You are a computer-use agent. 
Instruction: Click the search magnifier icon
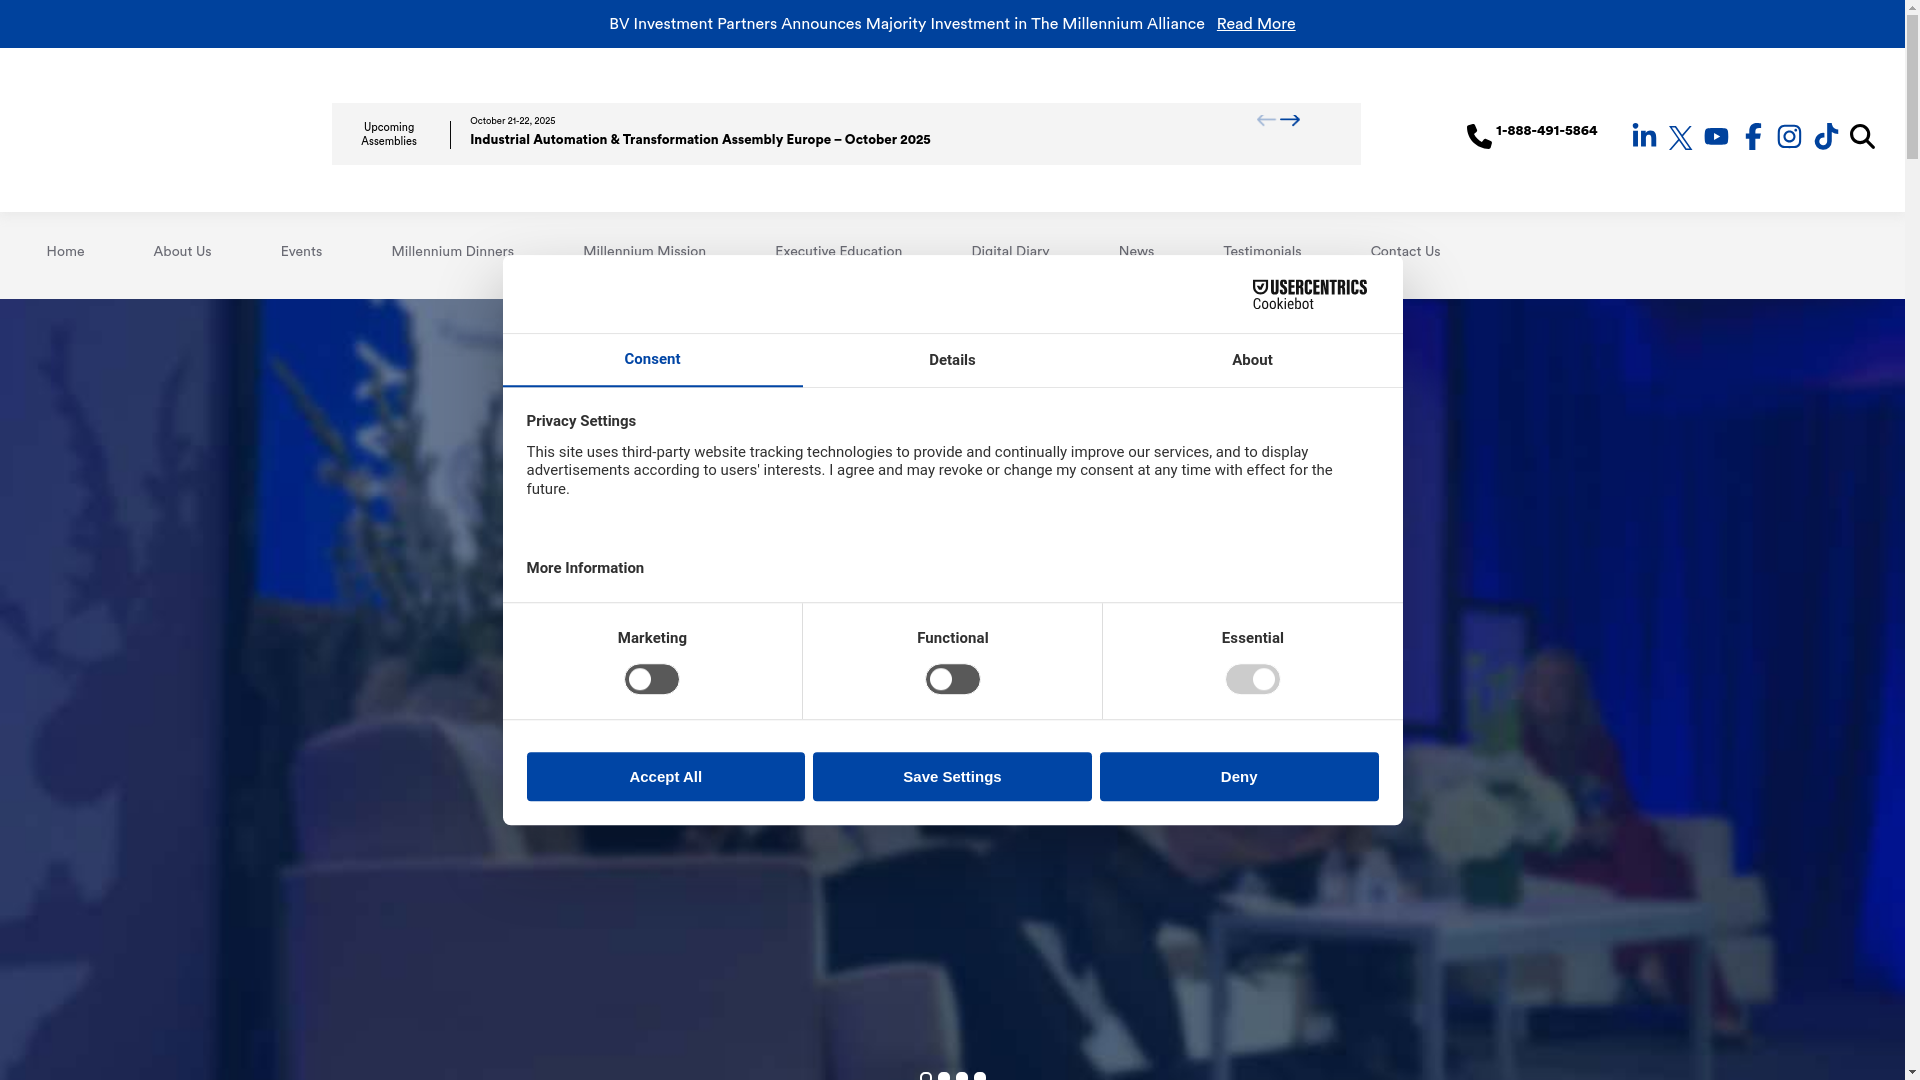1862,136
